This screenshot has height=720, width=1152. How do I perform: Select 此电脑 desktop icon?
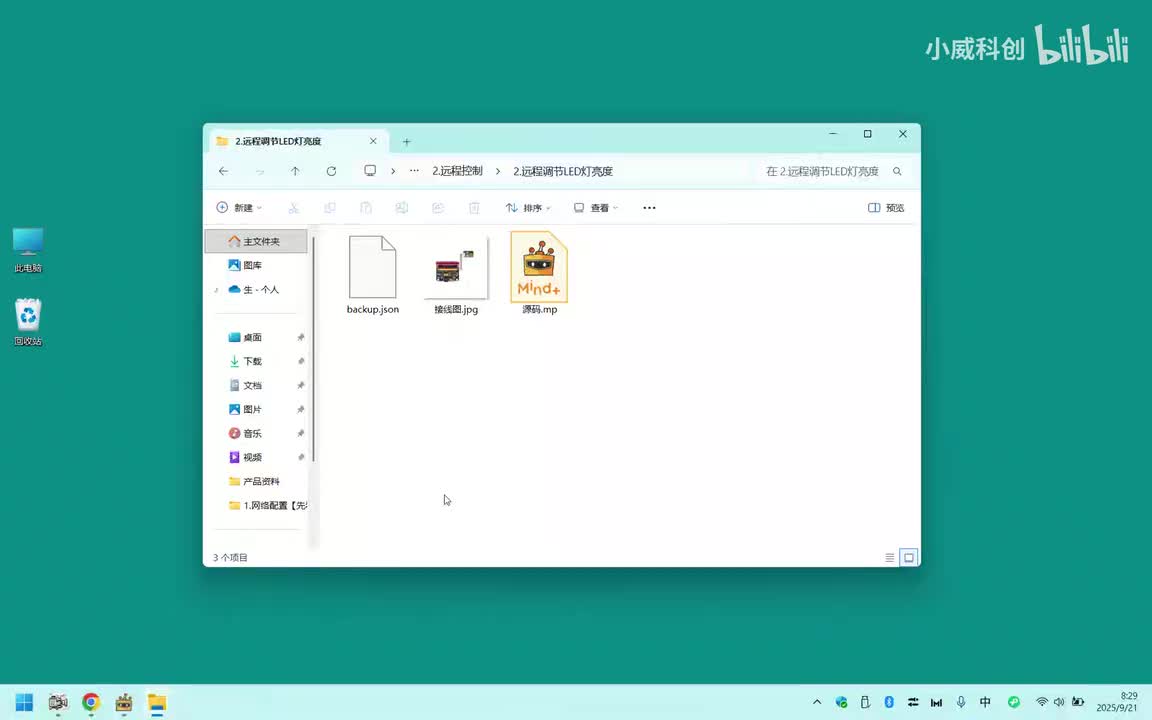28,250
